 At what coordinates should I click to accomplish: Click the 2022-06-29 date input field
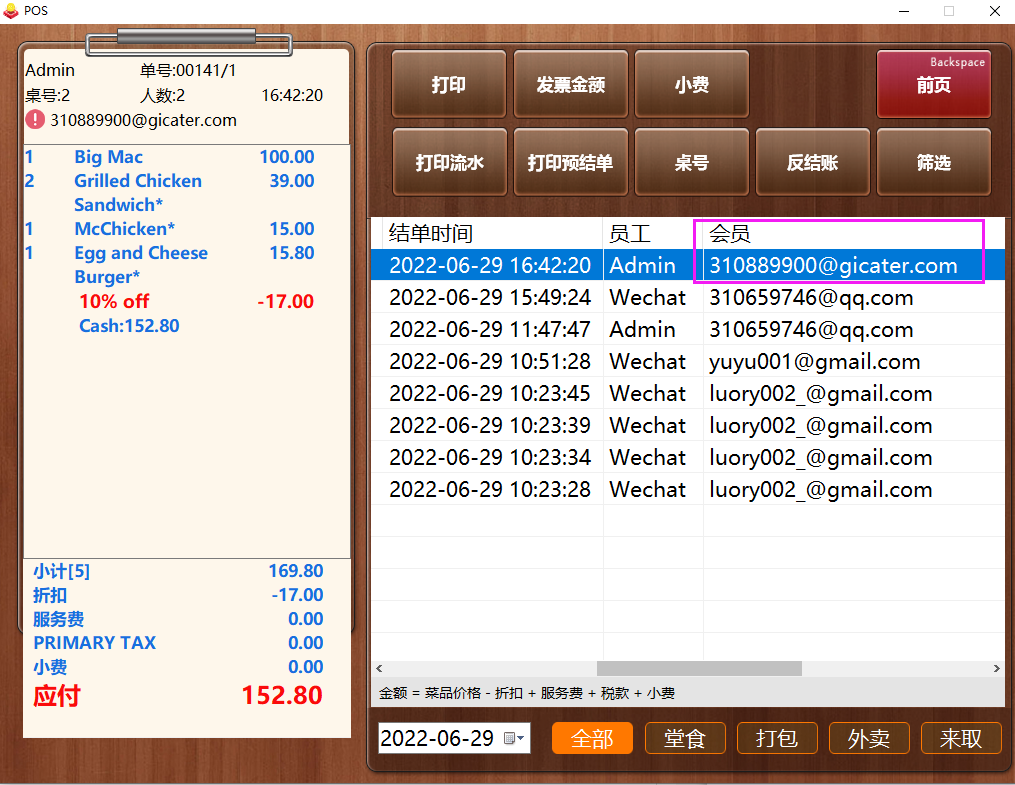pyautogui.click(x=454, y=738)
